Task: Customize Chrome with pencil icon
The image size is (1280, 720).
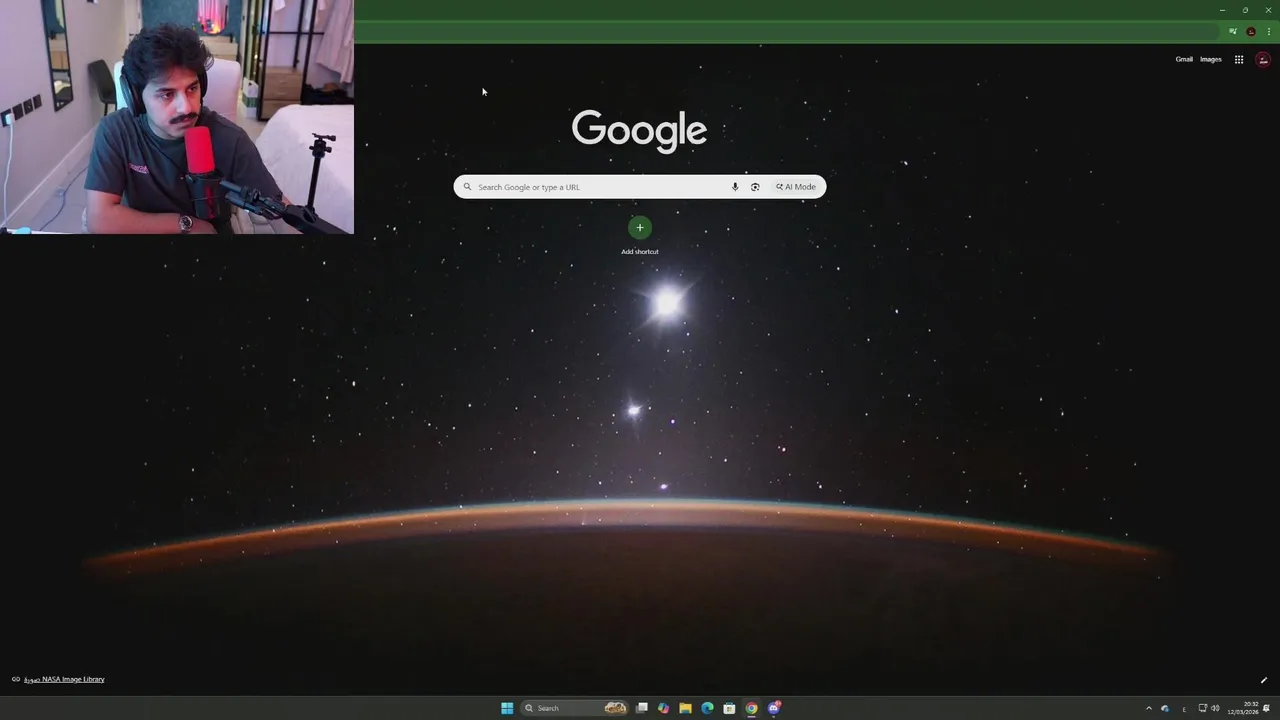Action: pos(1264,681)
